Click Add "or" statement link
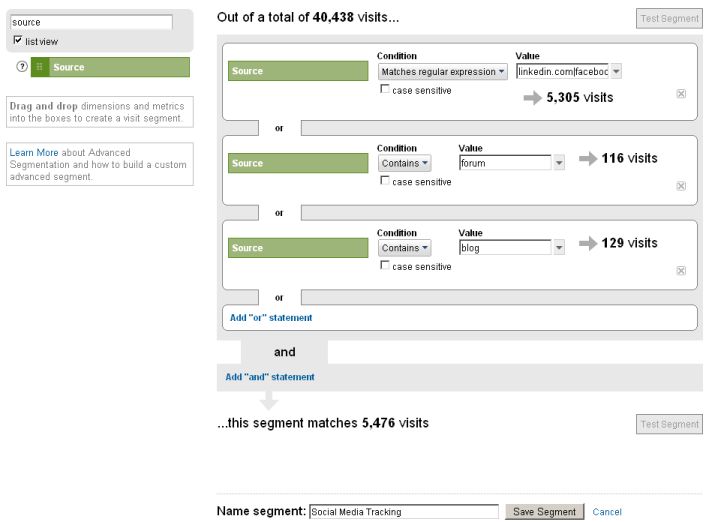The height and width of the screenshot is (522, 706). (x=271, y=318)
